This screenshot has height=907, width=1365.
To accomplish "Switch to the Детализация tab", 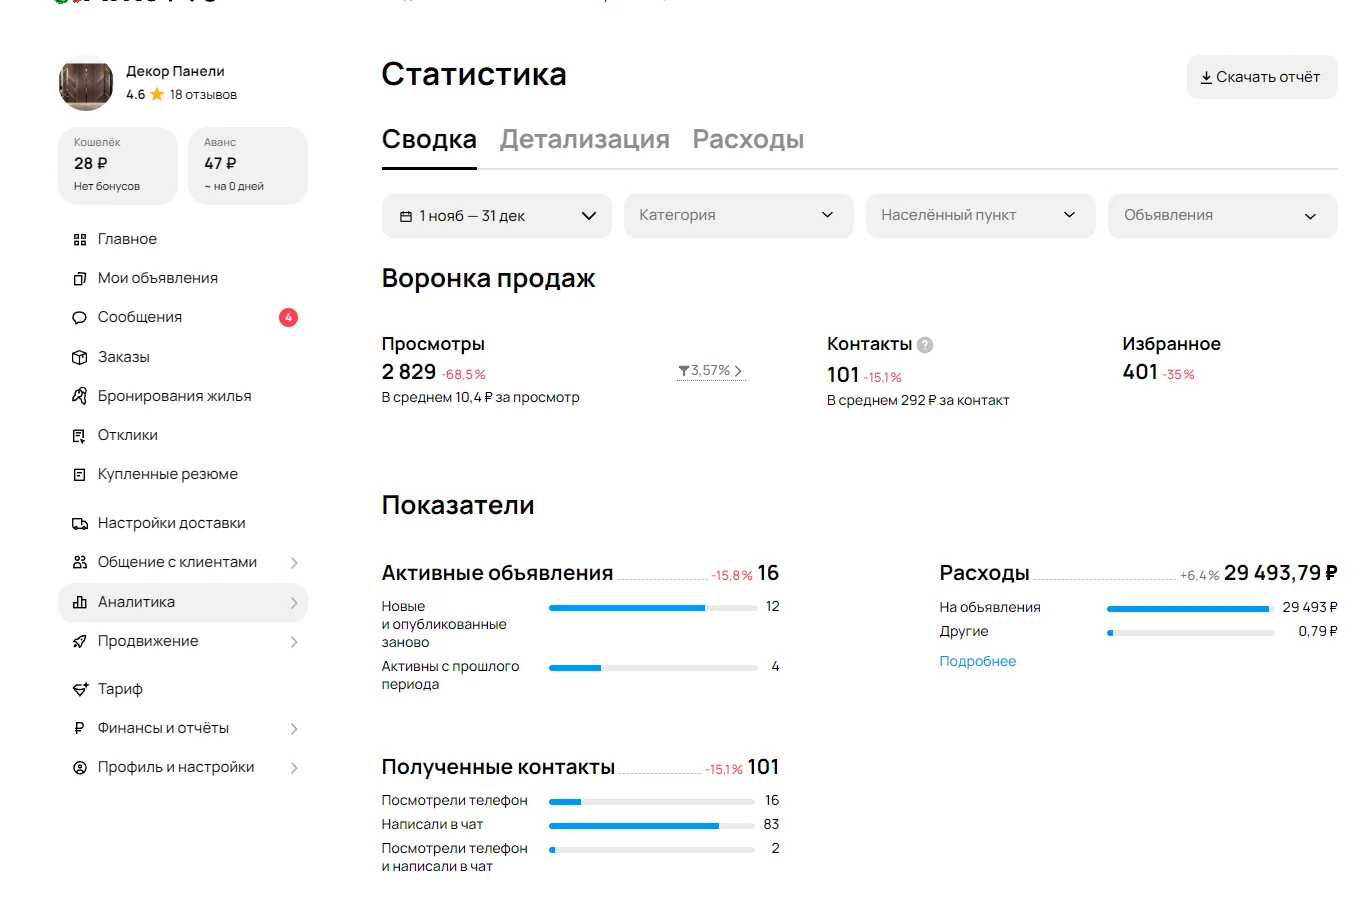I will [585, 139].
